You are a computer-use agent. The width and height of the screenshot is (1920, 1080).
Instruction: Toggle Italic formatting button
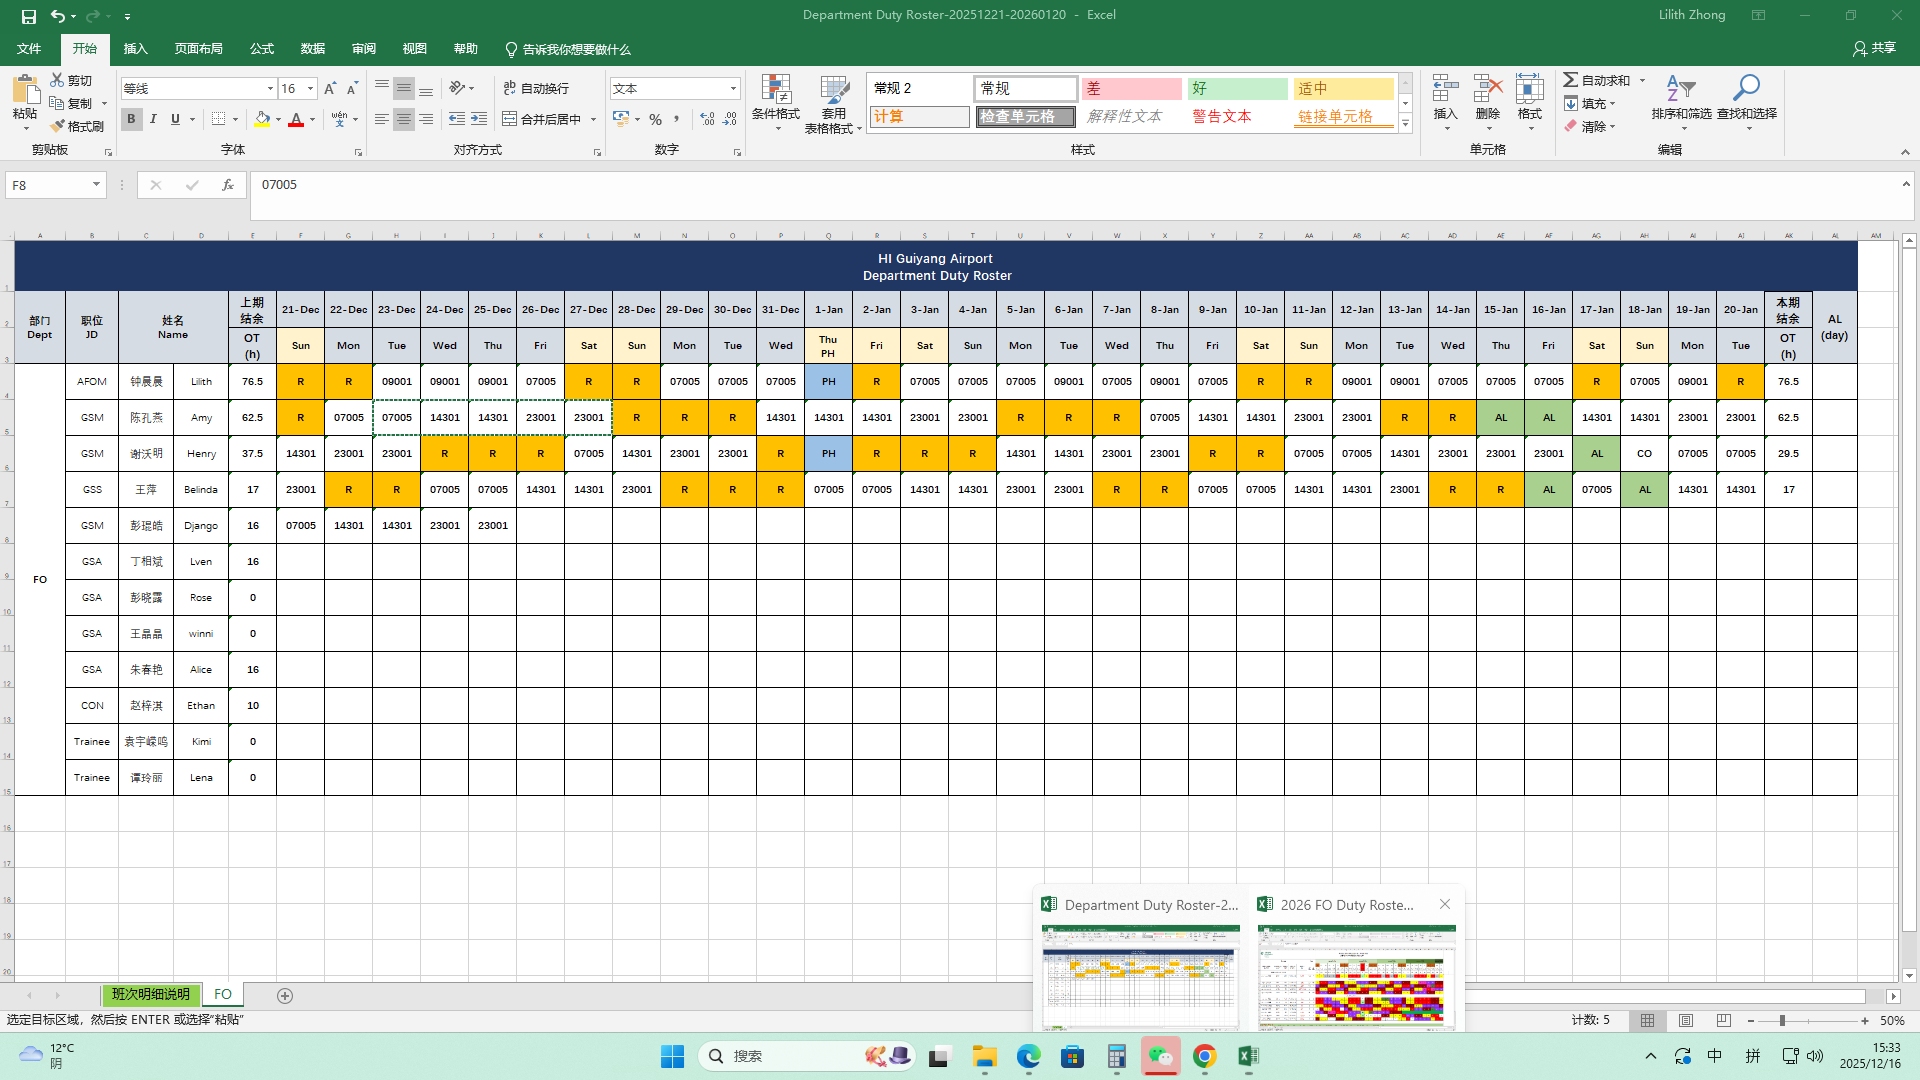pos(153,119)
